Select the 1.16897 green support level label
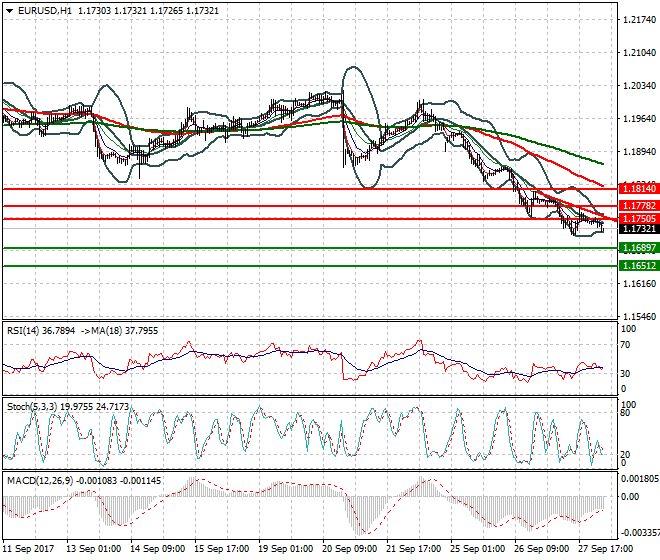660x560 pixels. click(x=639, y=248)
